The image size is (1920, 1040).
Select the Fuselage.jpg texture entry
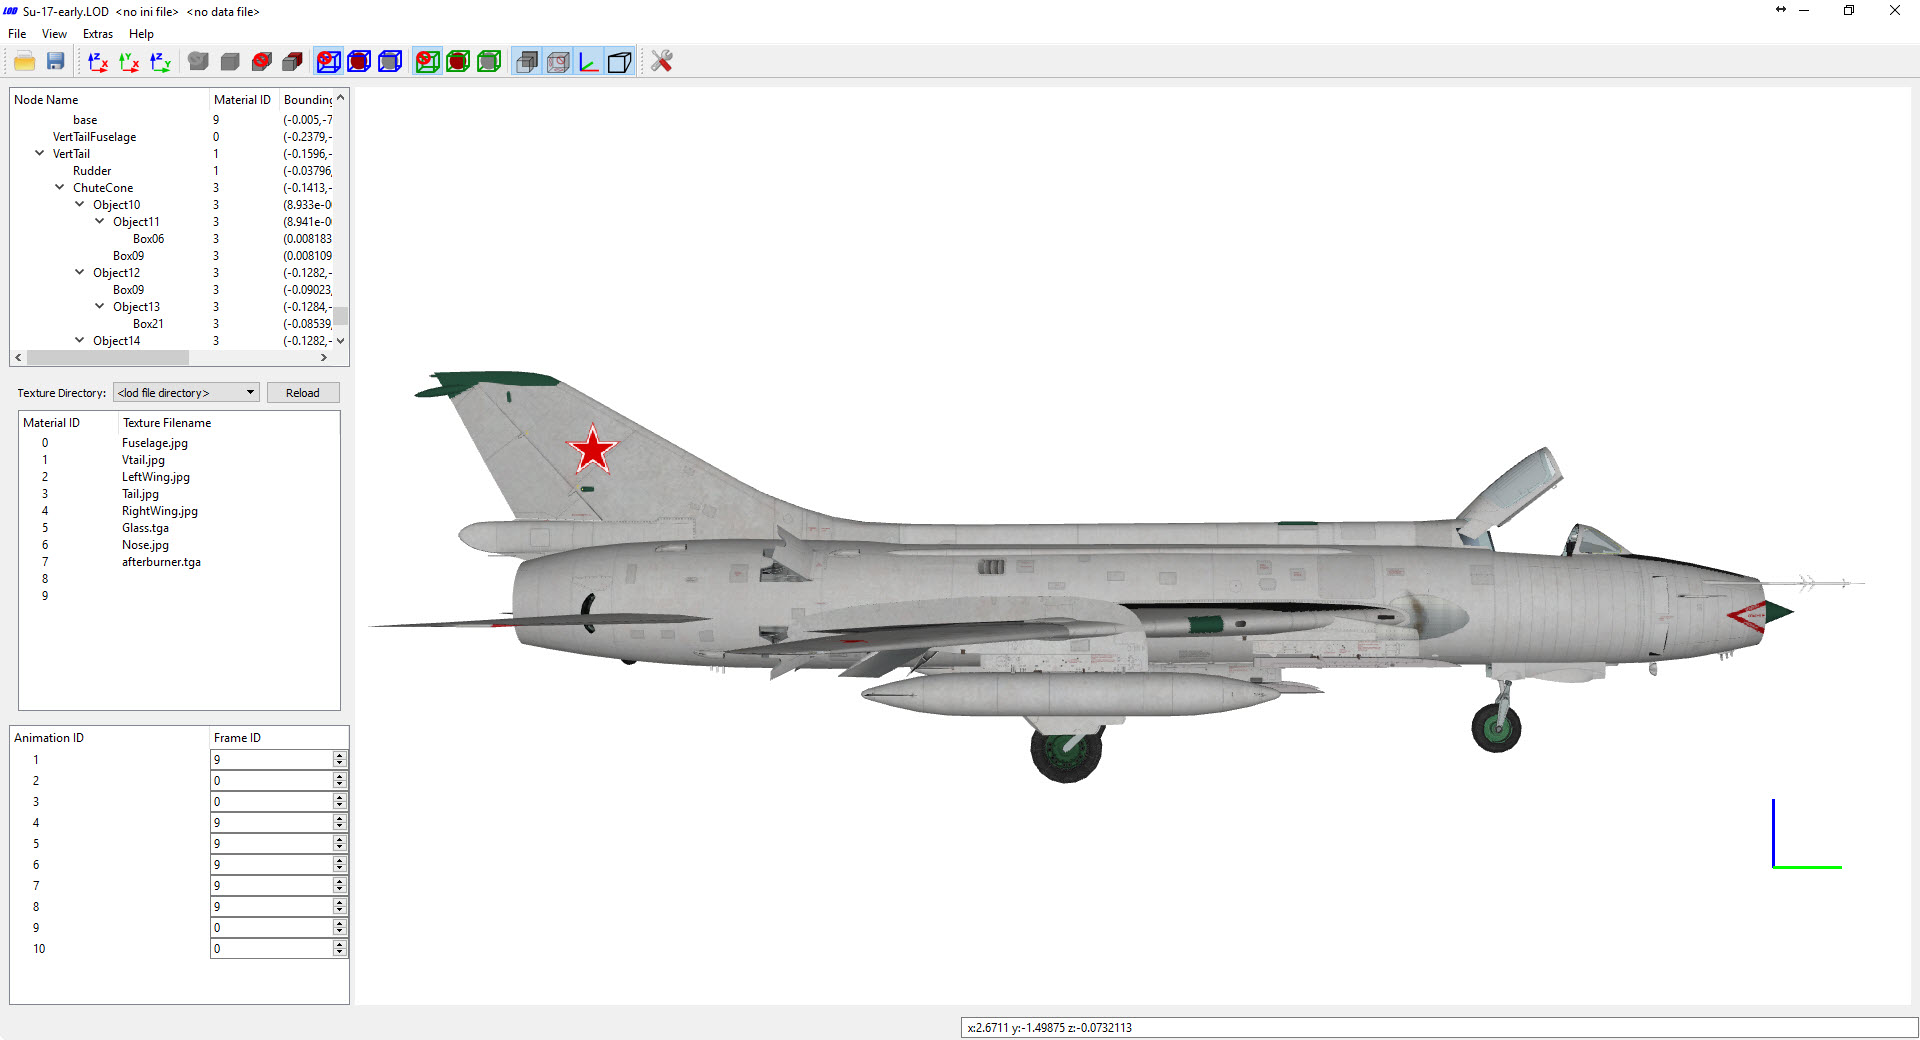point(155,443)
